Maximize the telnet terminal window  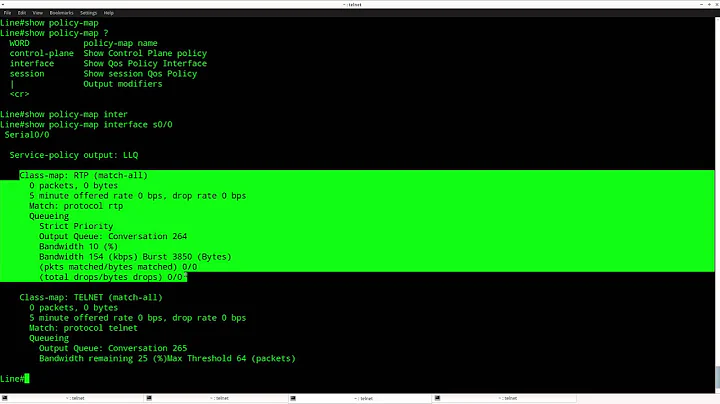[x=709, y=4]
